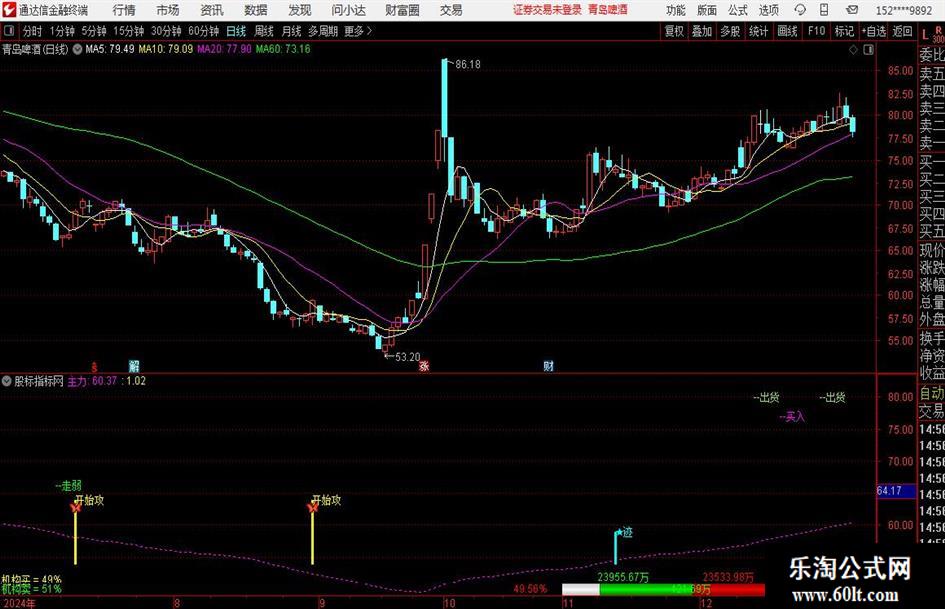
Task: Open the 画线 drawing tools button
Action: (787, 31)
